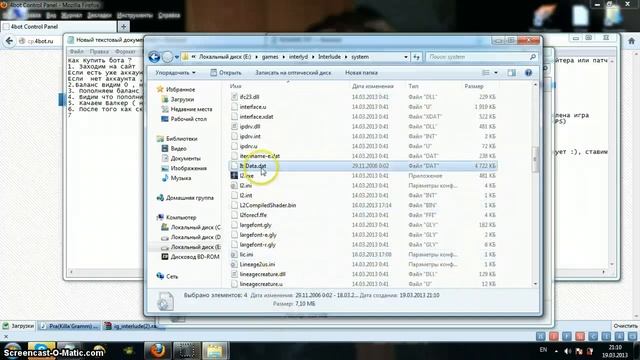
Task: Click the interlyd segment in address breadcrumb
Action: click(x=298, y=57)
